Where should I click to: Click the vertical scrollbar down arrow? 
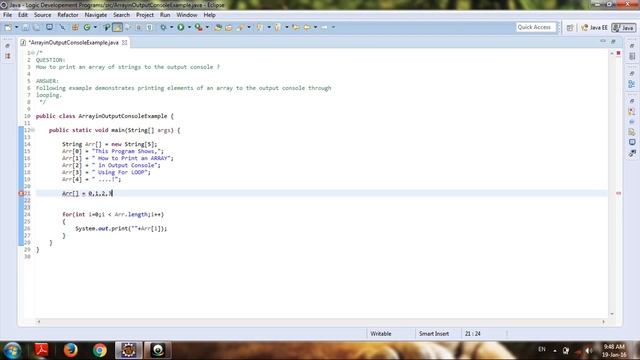click(612, 314)
